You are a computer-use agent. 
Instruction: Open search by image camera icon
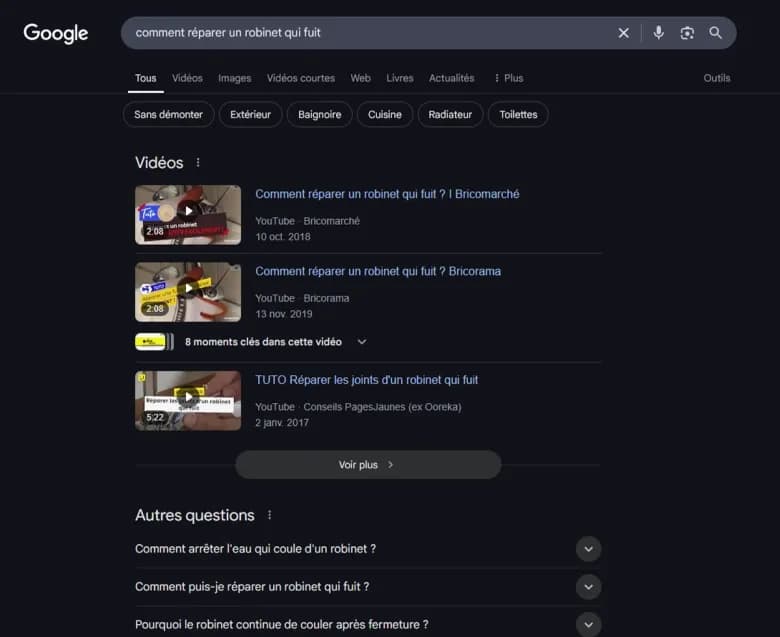pyautogui.click(x=687, y=33)
